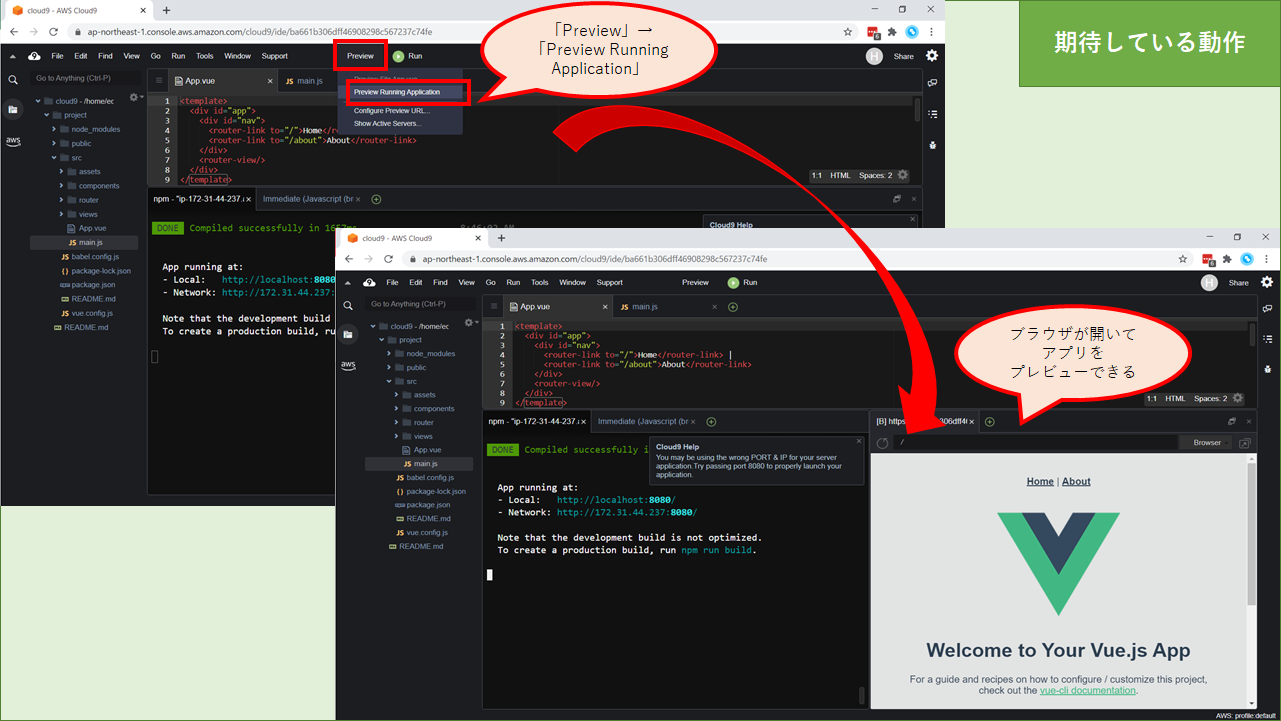The width and height of the screenshot is (1281, 721).
Task: Close the Cloud9 Help popup in front window
Action: pos(858,441)
